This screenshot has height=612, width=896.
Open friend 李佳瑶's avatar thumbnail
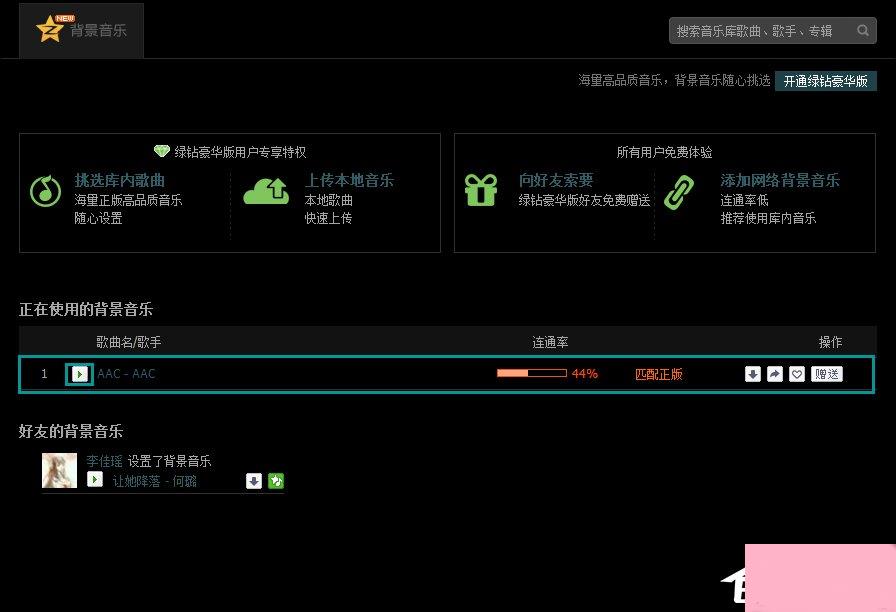pos(59,470)
